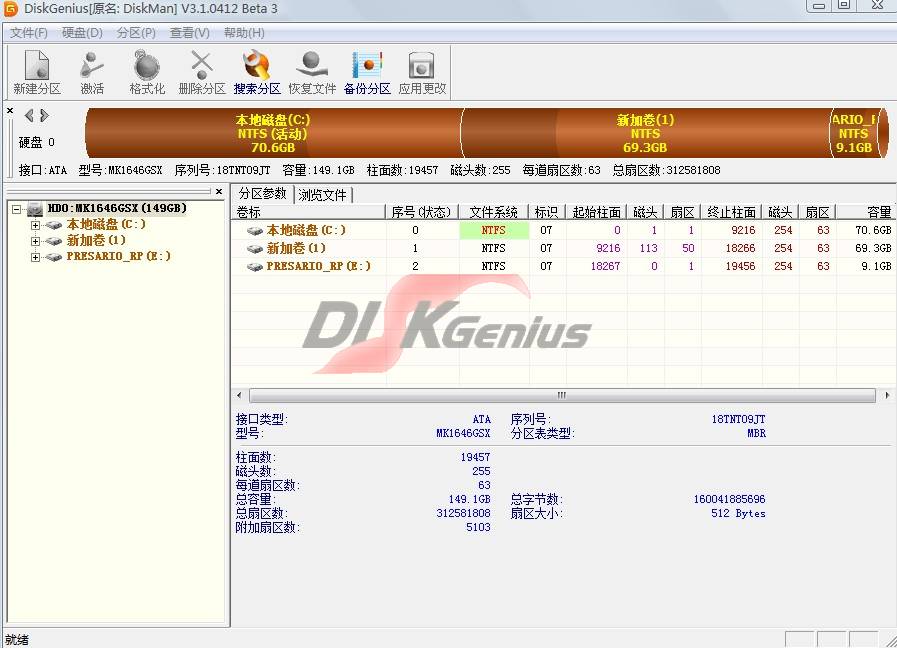Open 备份分区 (Backup Partition) tool
The image size is (897, 648).
click(367, 73)
